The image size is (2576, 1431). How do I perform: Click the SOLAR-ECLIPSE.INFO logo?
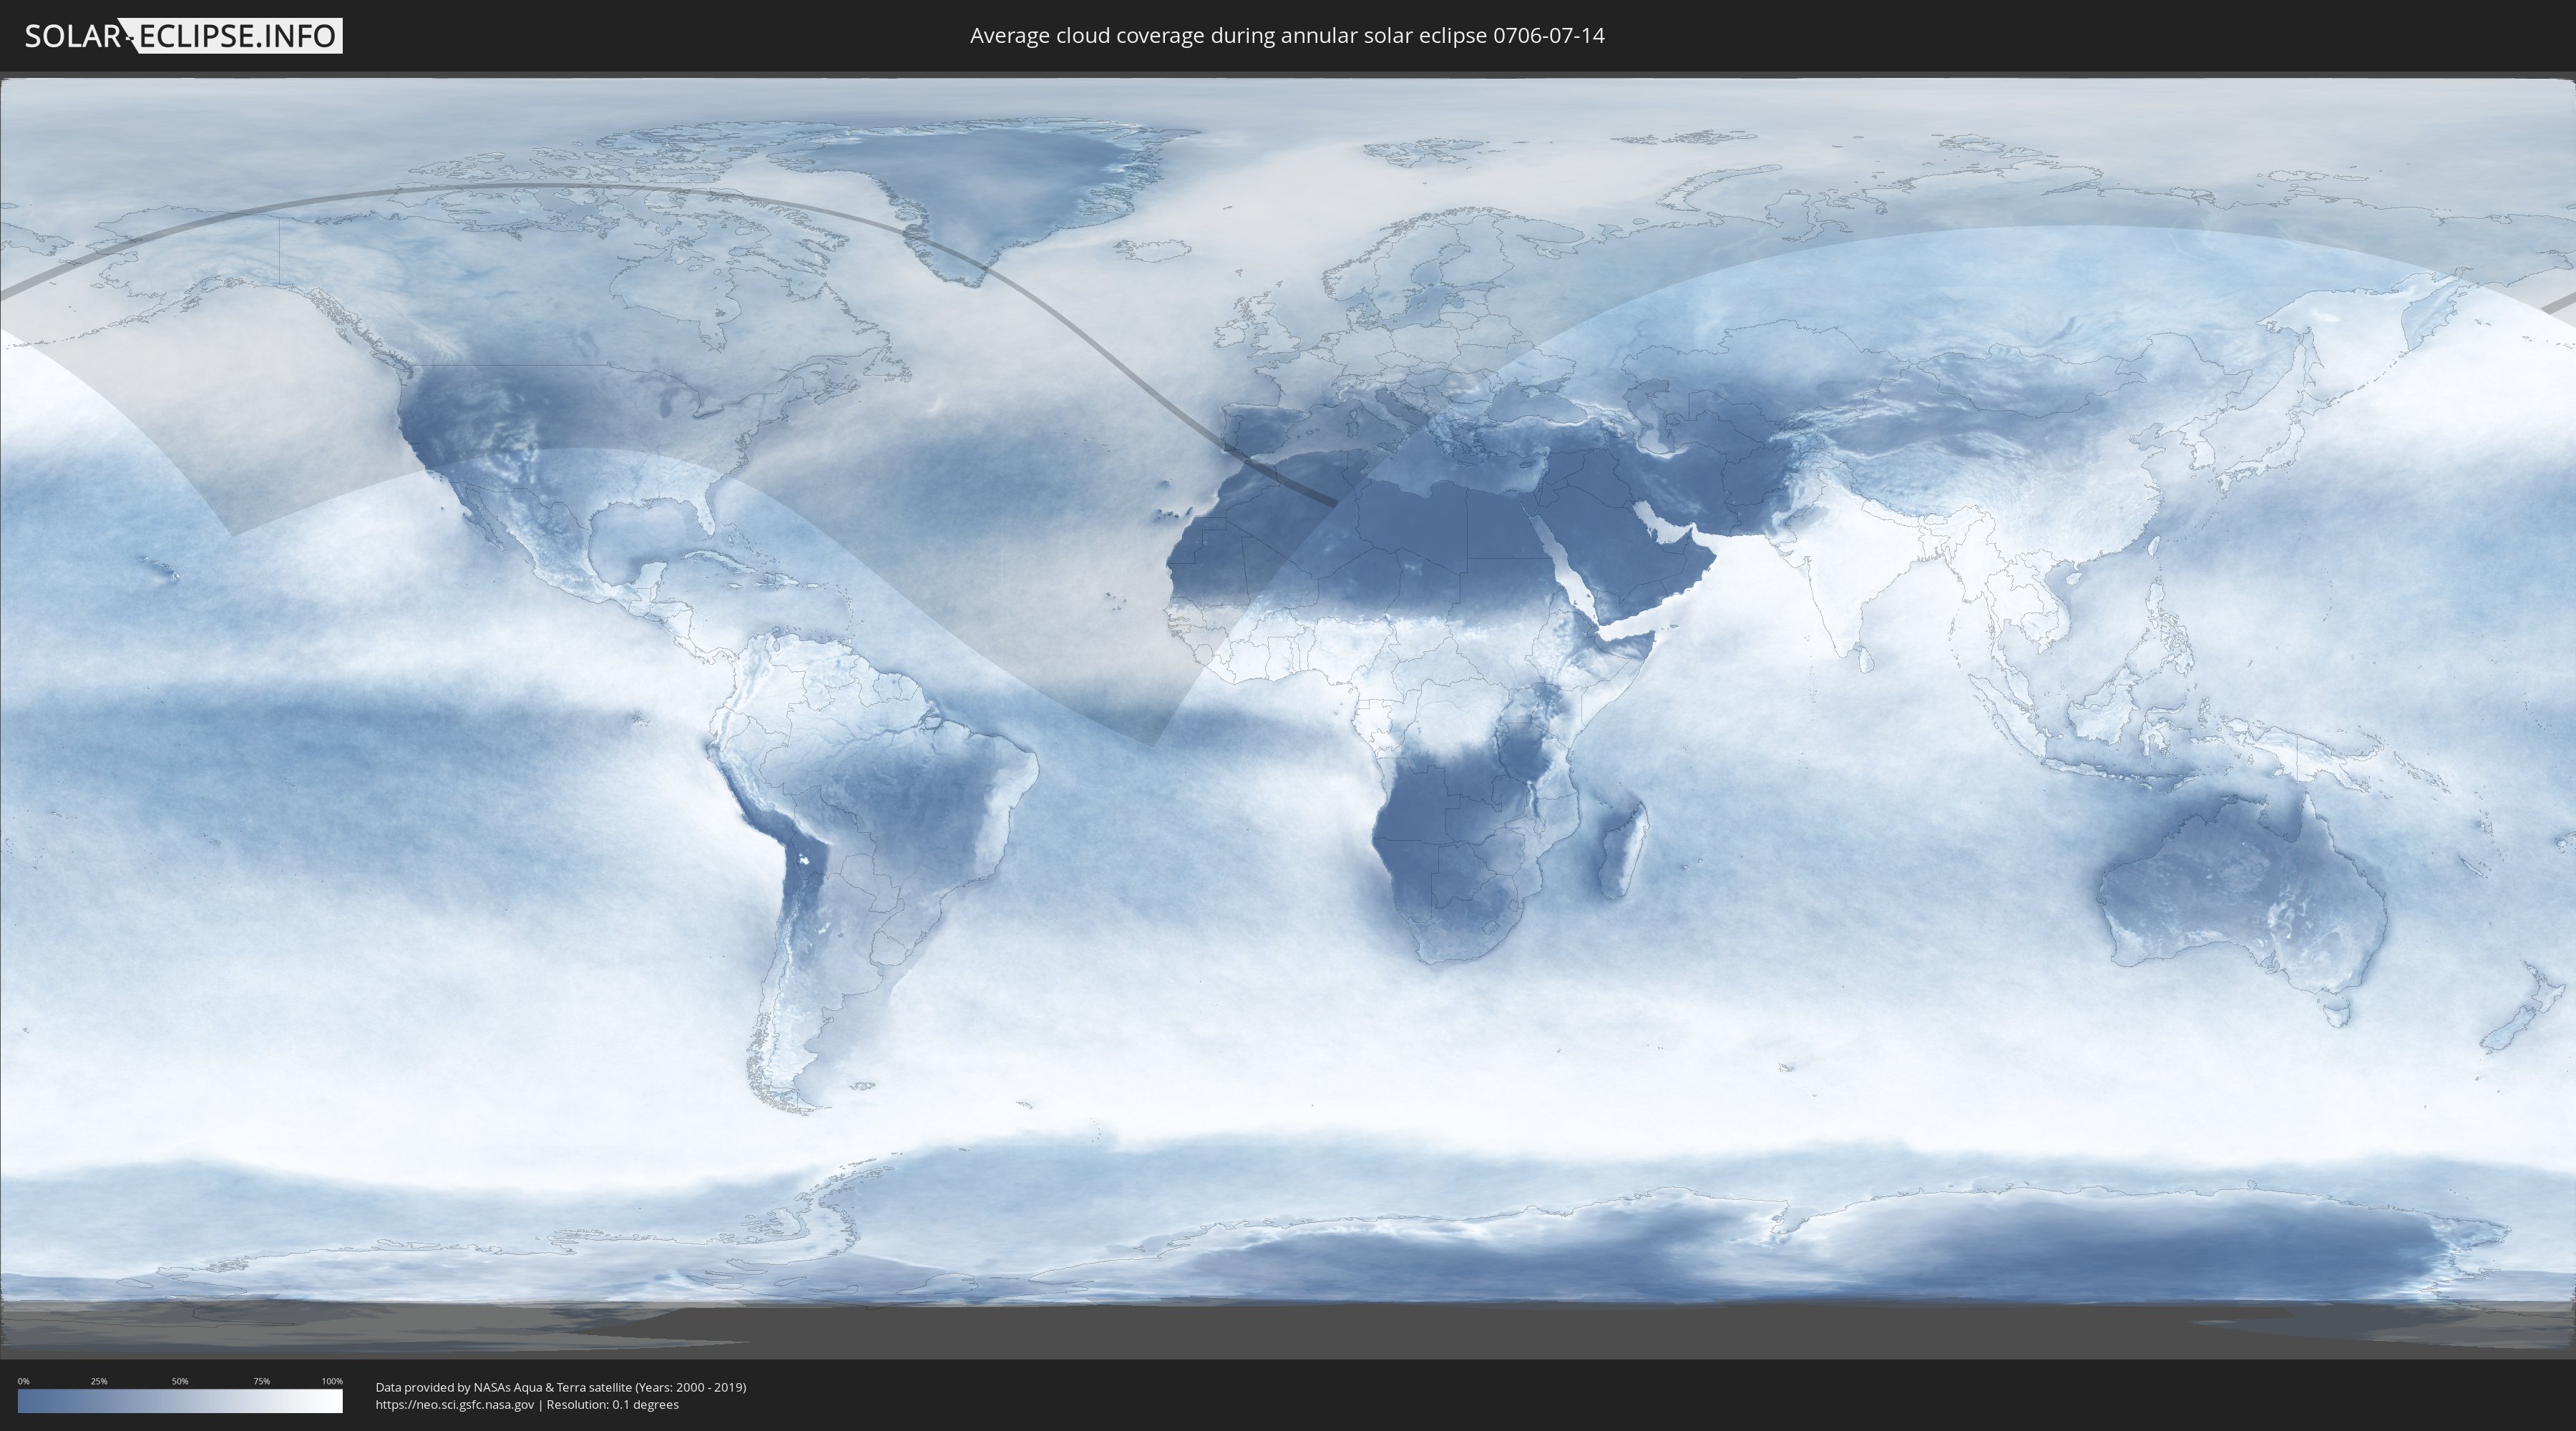point(183,36)
